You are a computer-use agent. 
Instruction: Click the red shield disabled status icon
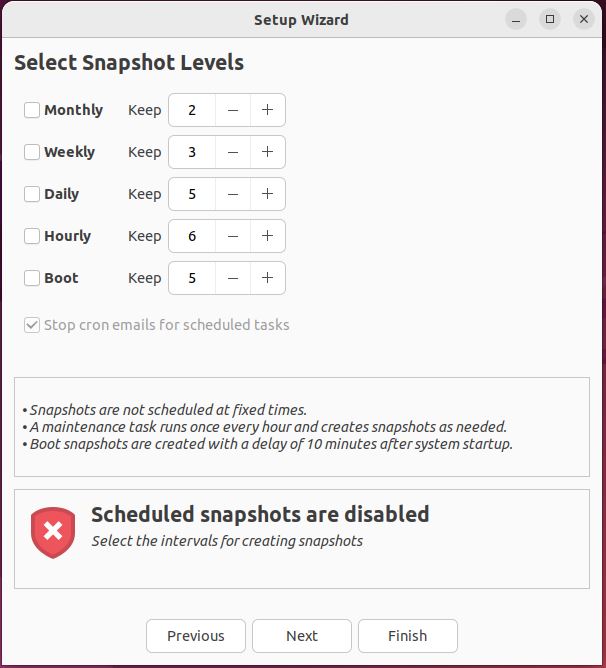click(x=54, y=531)
